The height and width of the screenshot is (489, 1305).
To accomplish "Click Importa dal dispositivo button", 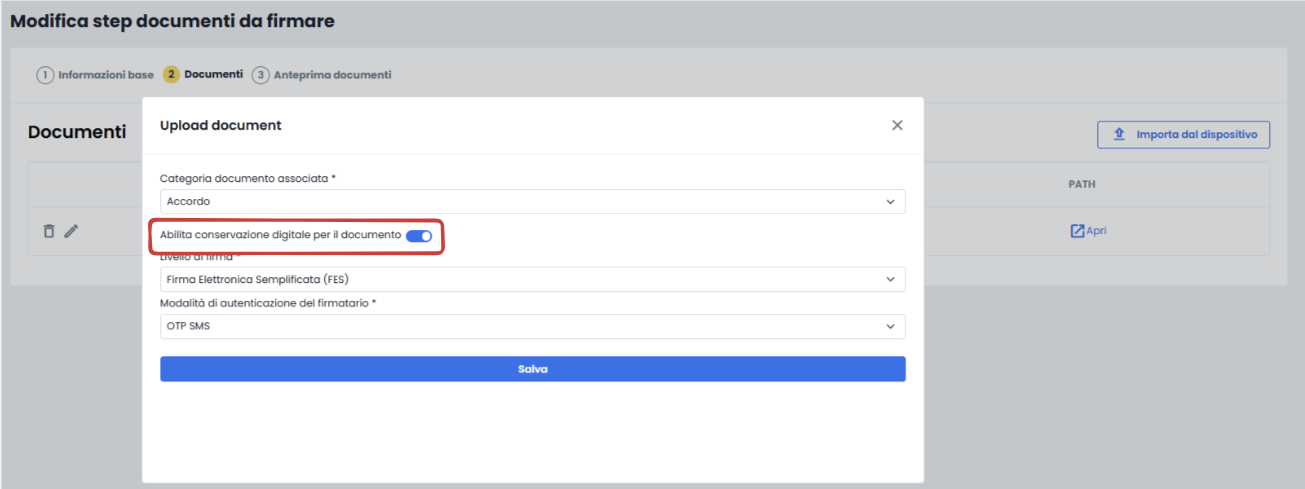I will [1183, 134].
